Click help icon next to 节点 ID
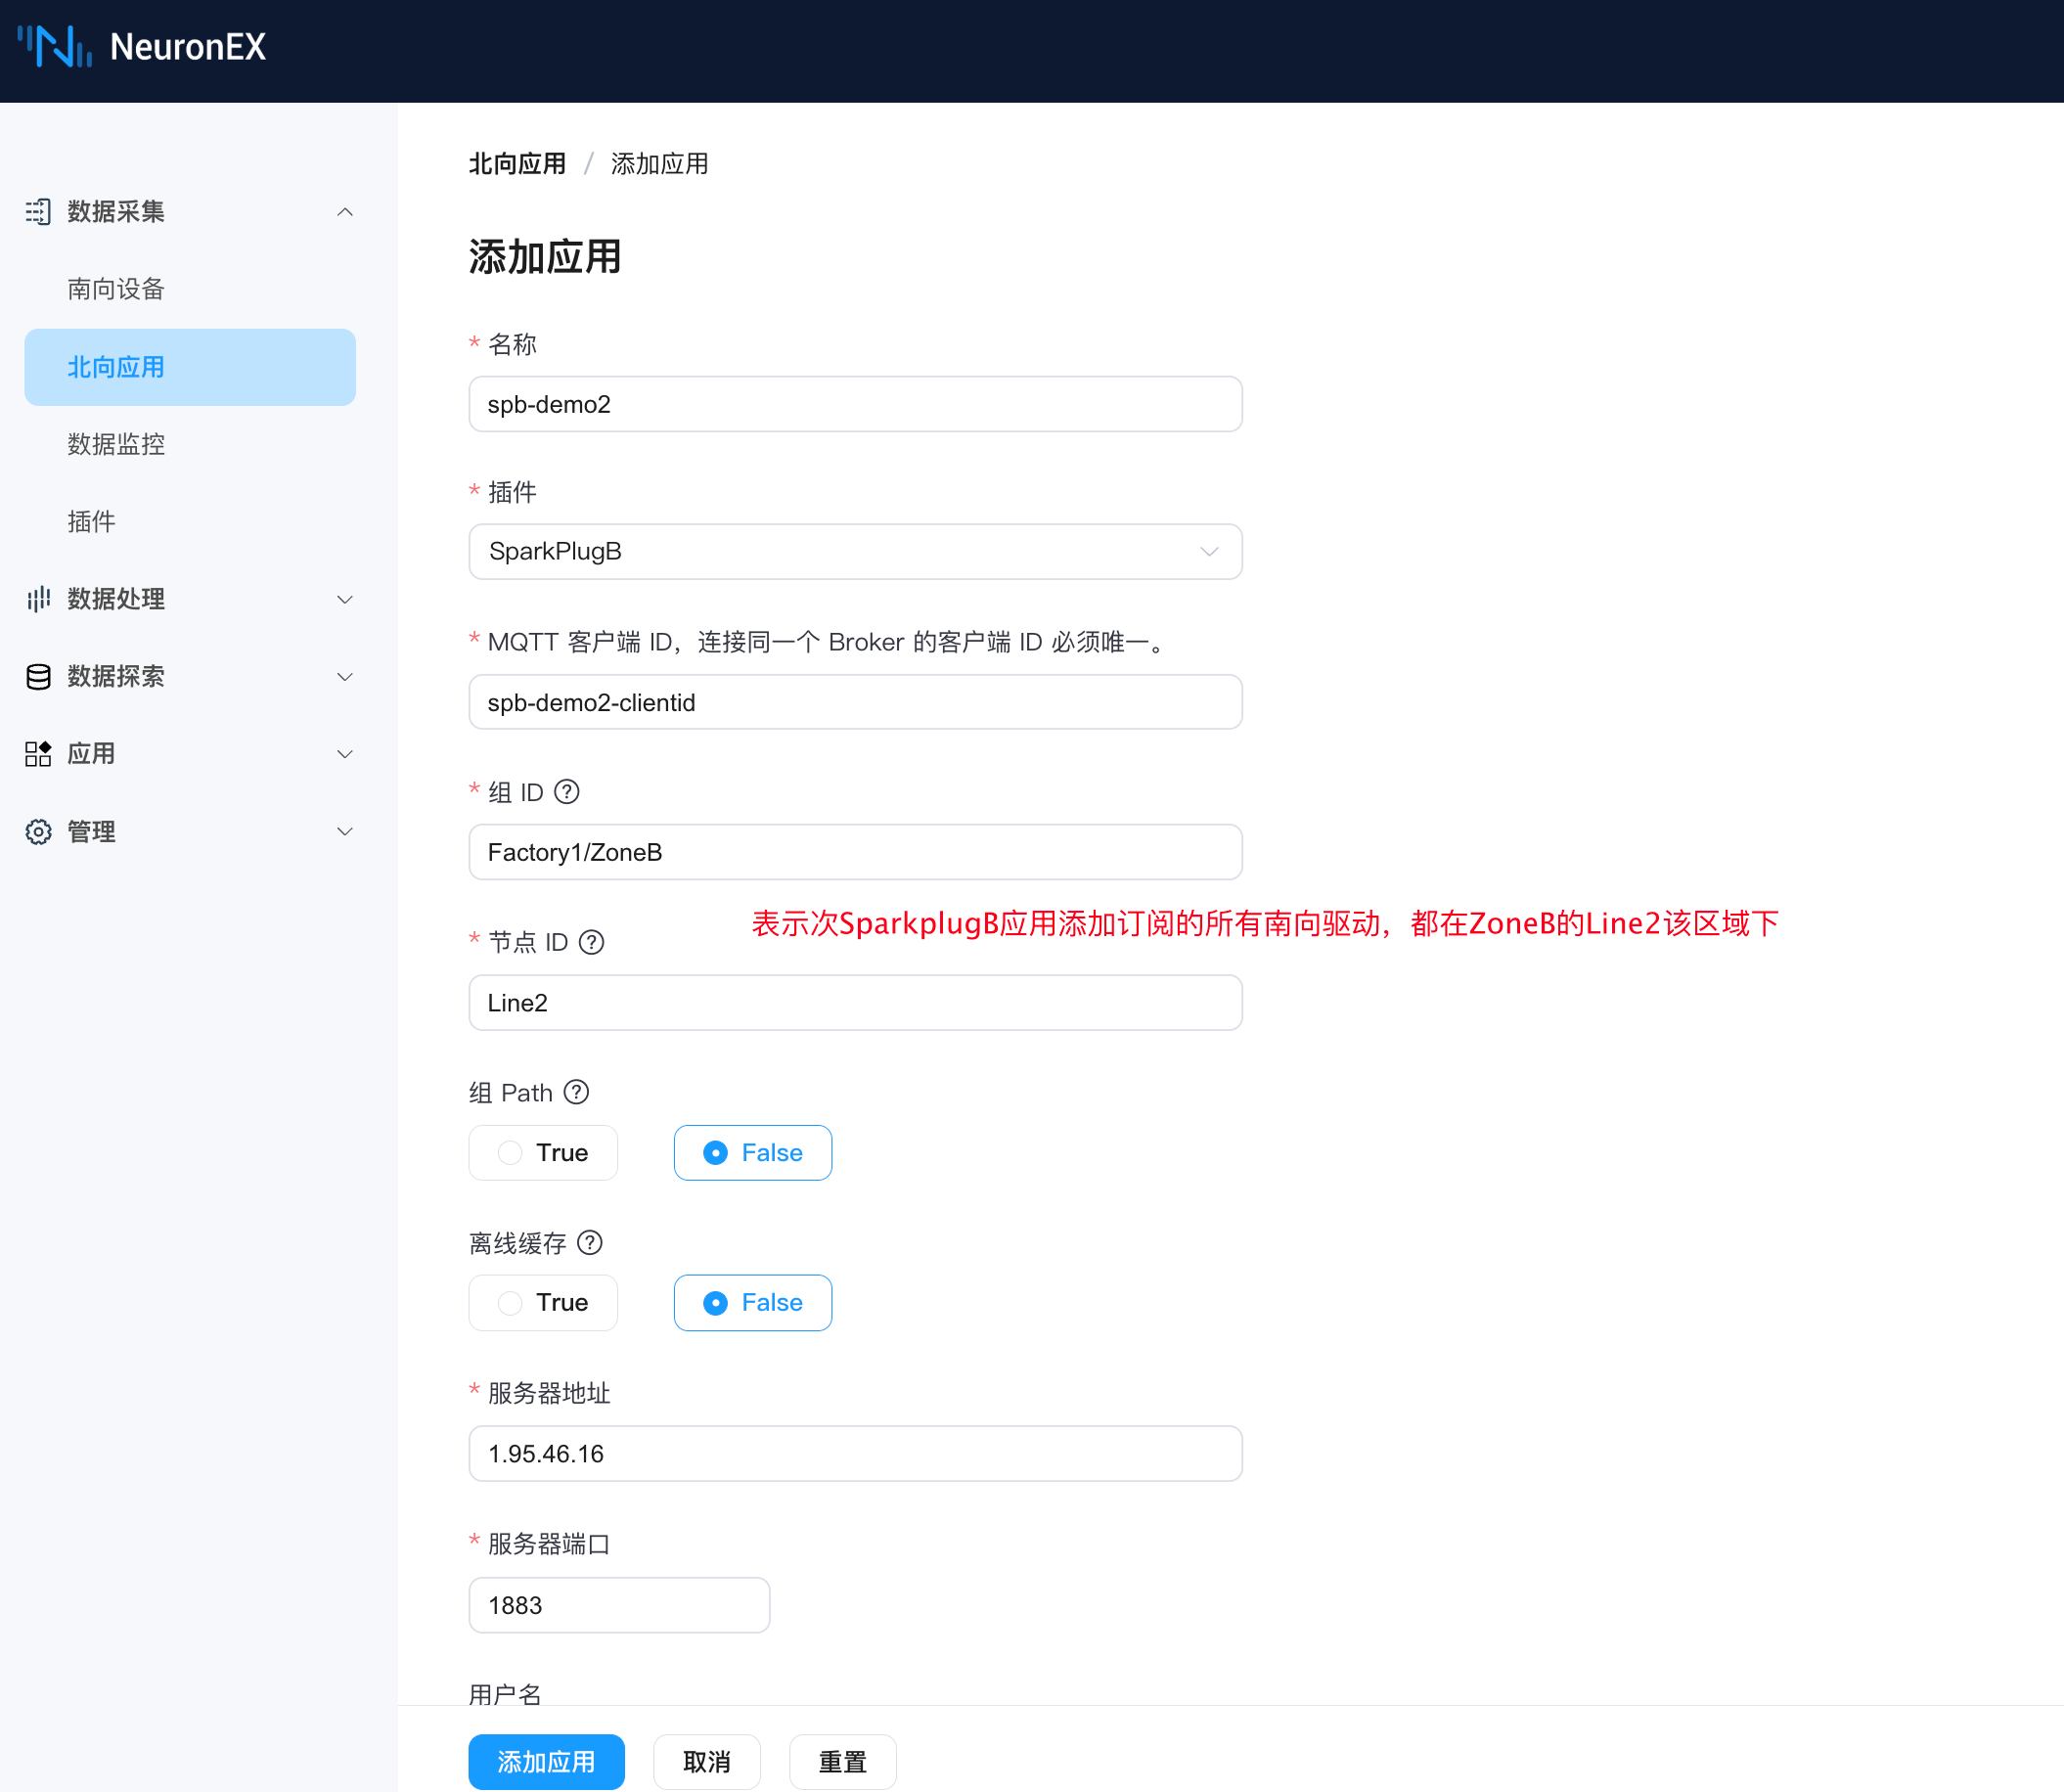The height and width of the screenshot is (1792, 2064). point(592,942)
